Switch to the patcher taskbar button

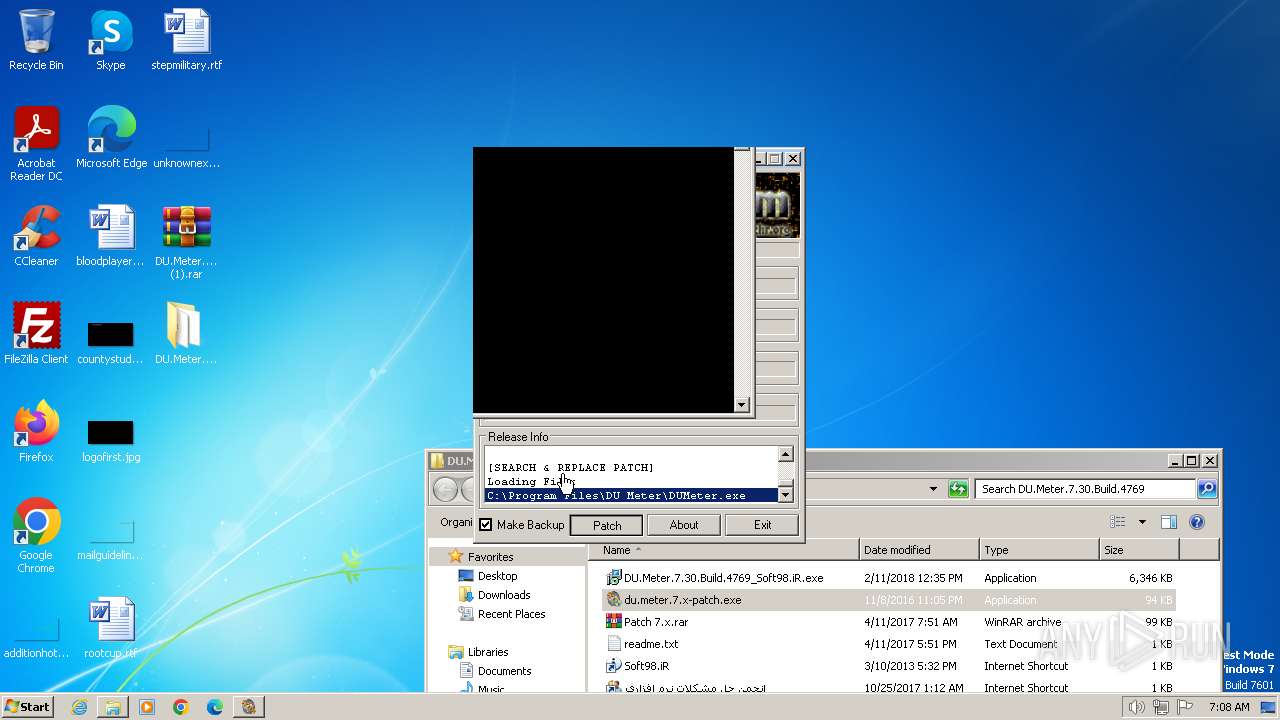point(249,707)
